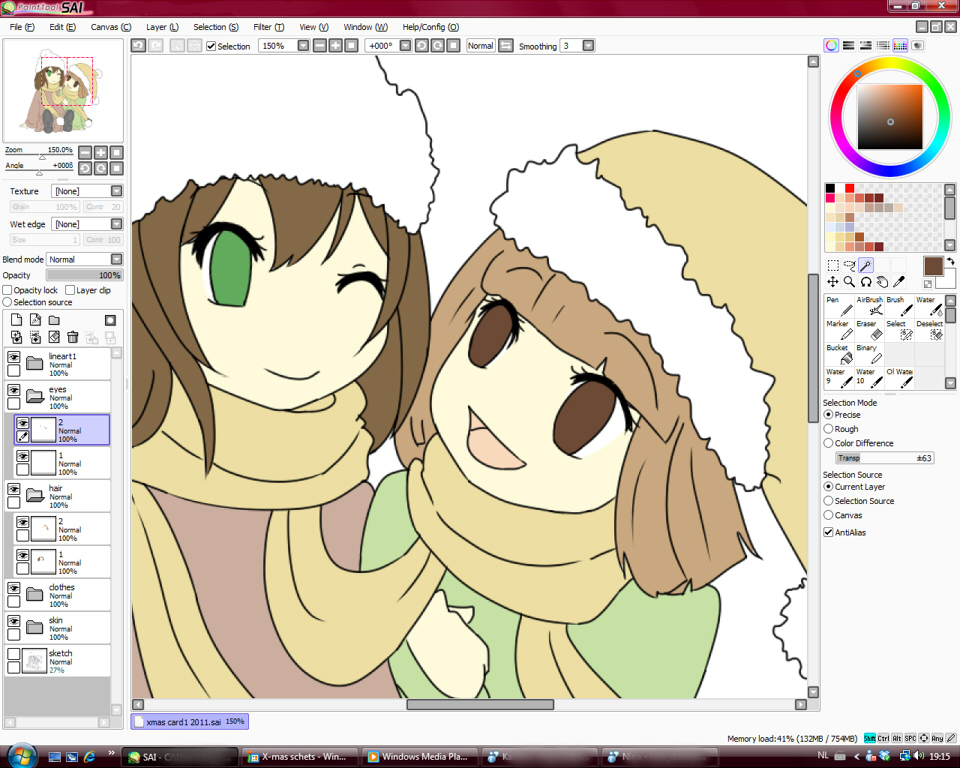Click the brown foreground color swatch

point(933,265)
